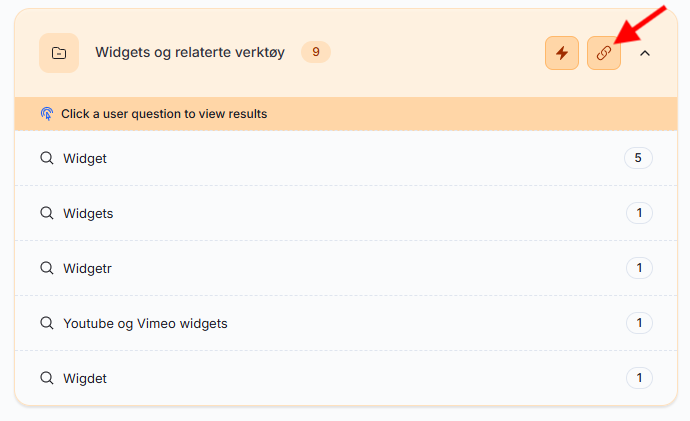This screenshot has height=421, width=690.
Task: Click the count badge on Youtube og Vimeo row
Action: point(638,323)
